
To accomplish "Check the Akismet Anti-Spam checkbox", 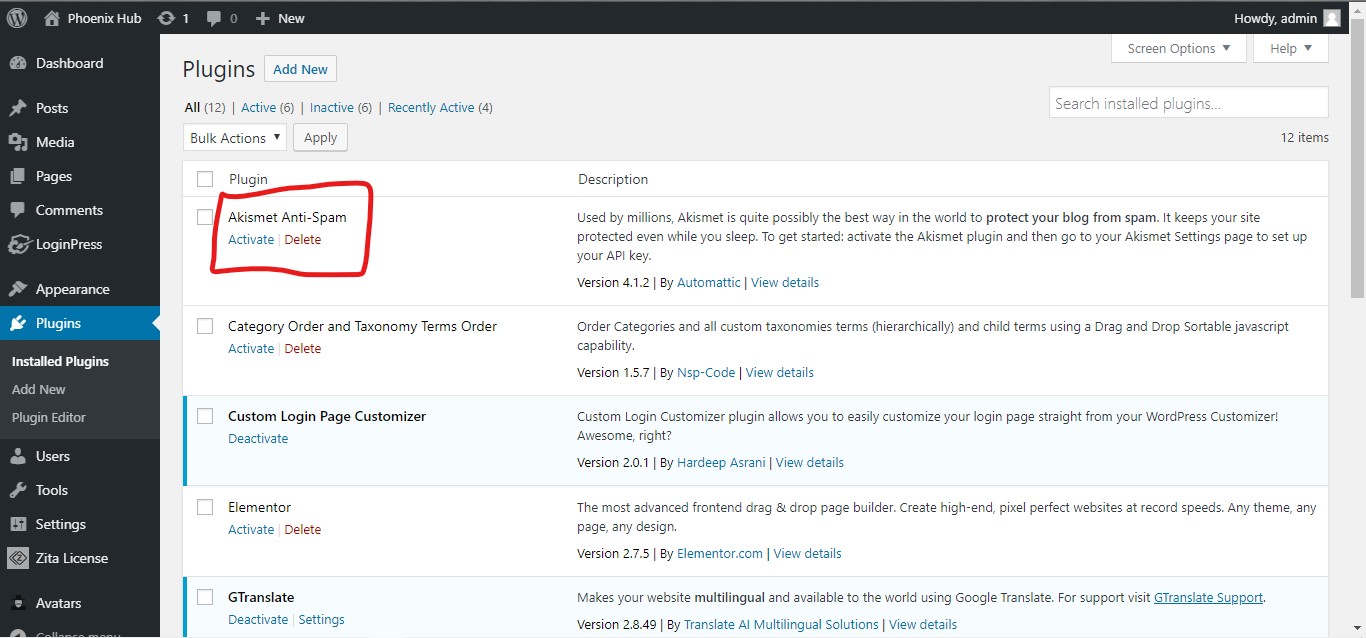I will (x=205, y=217).
